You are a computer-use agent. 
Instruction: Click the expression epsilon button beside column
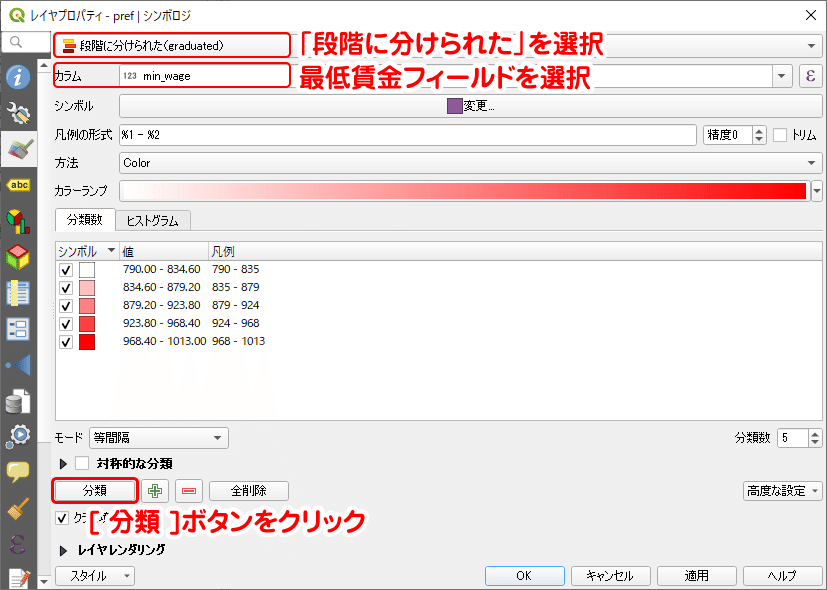[x=811, y=75]
